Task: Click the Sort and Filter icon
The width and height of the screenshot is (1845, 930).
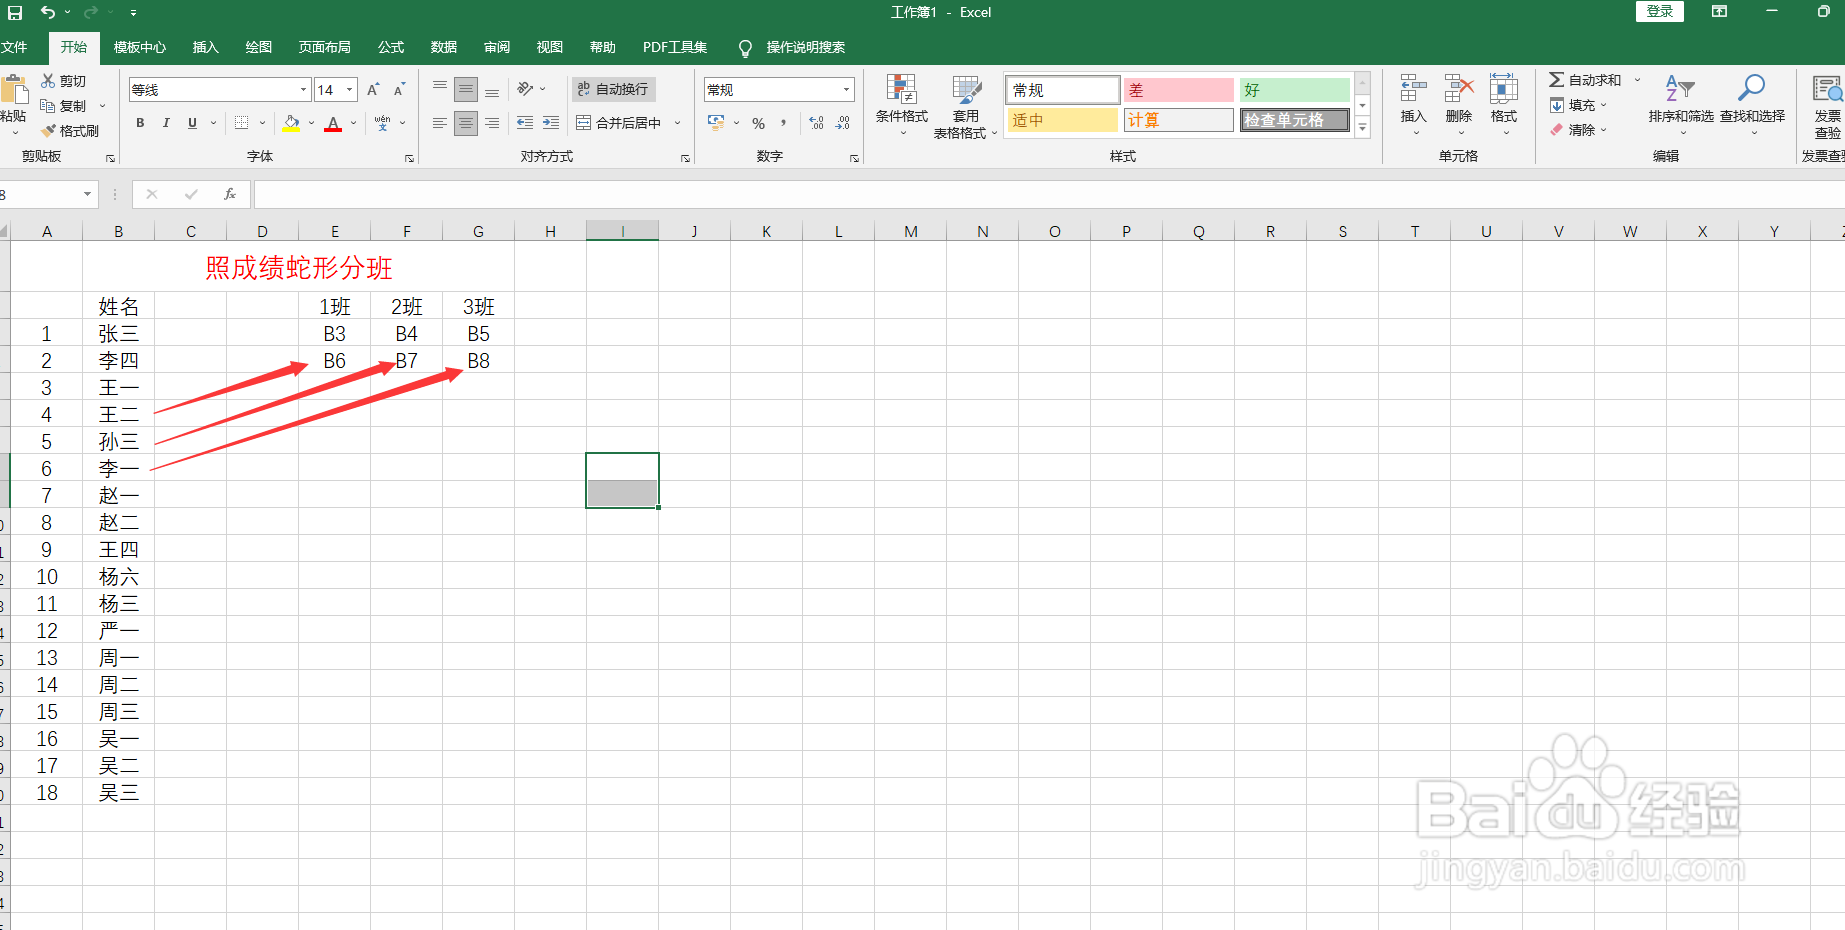Action: pyautogui.click(x=1680, y=88)
